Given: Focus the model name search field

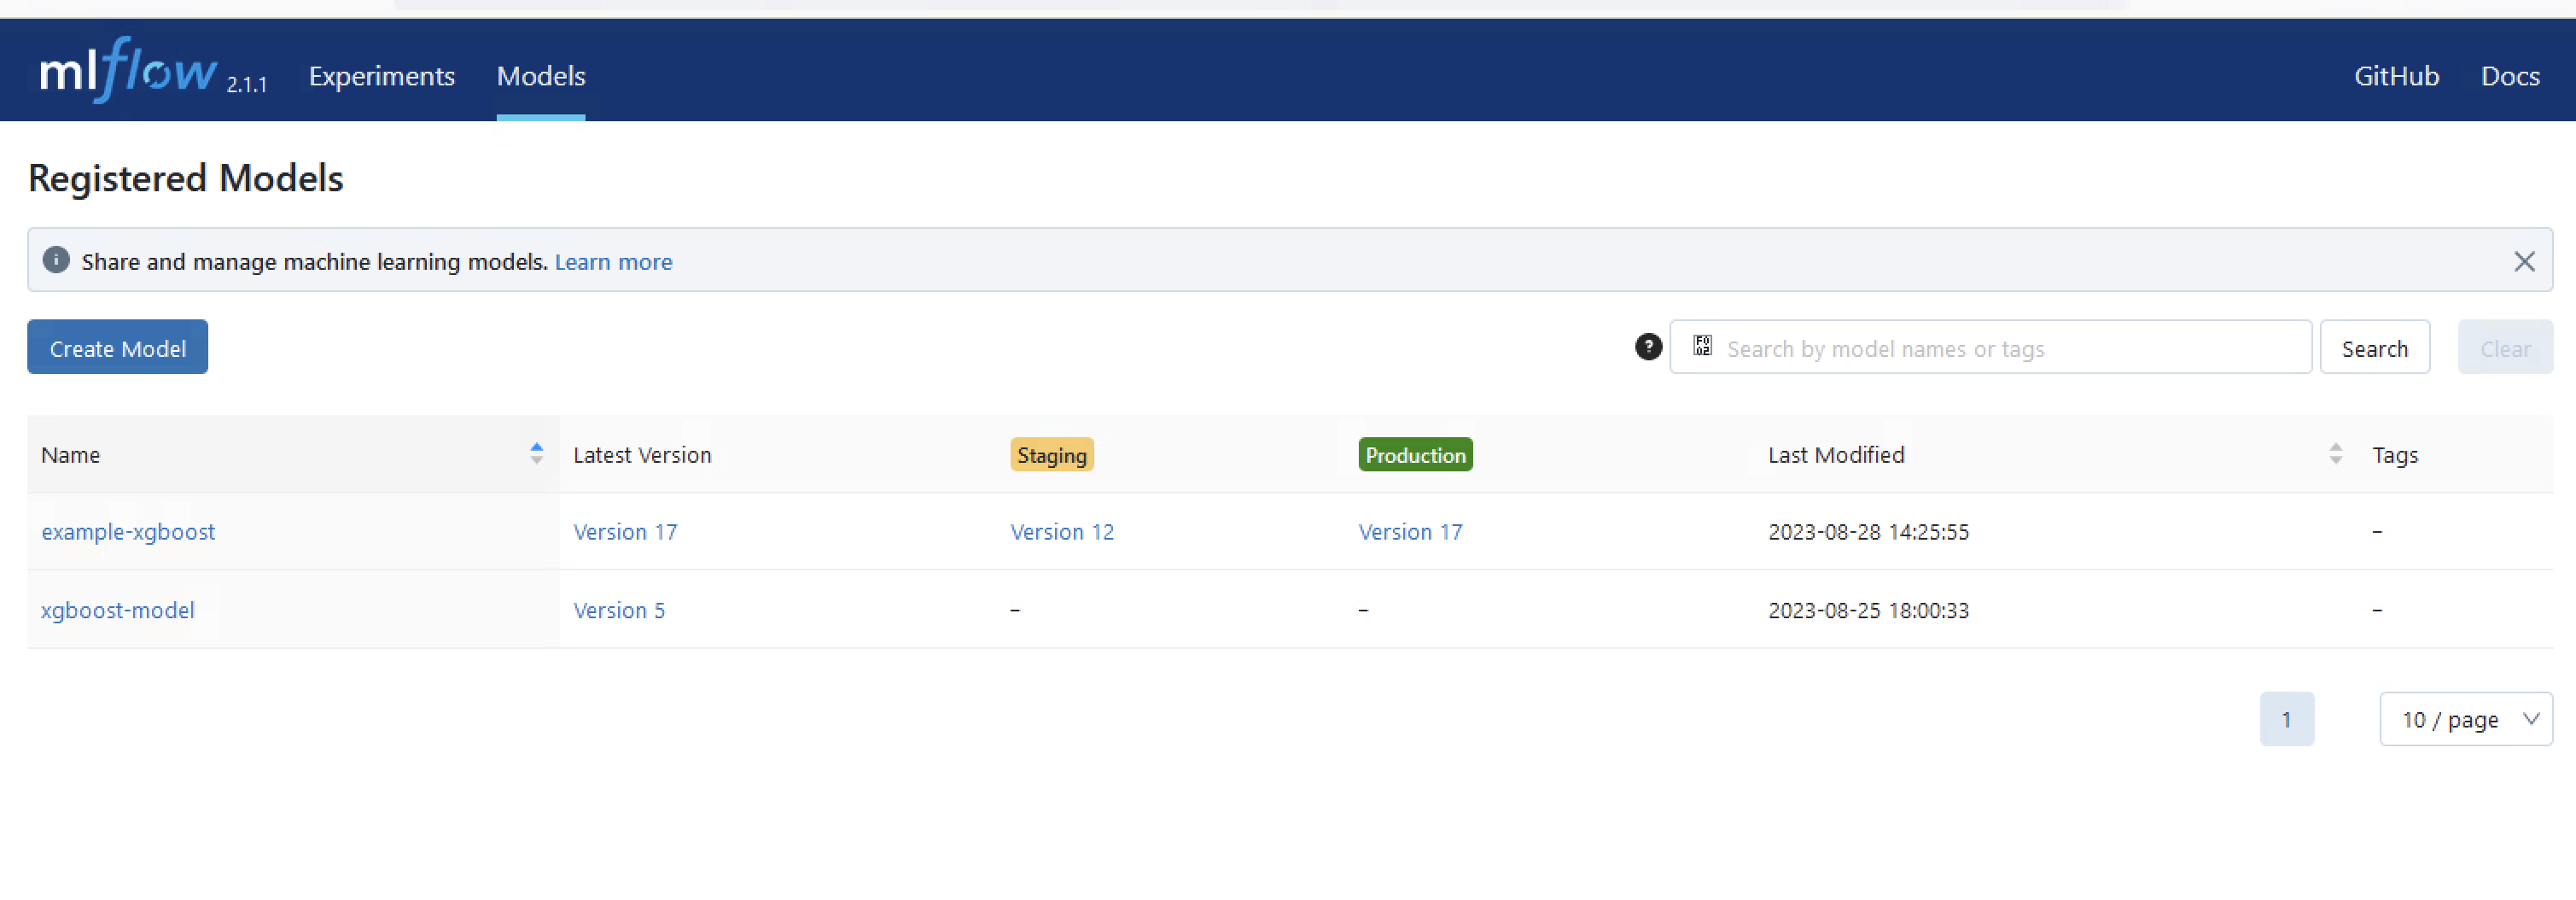Looking at the screenshot, I should click(1990, 347).
